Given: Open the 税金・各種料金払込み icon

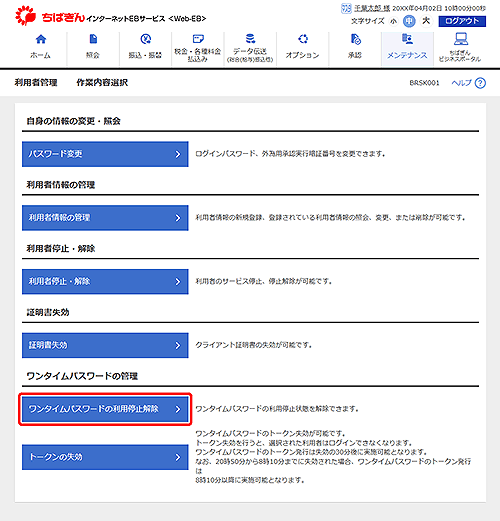Looking at the screenshot, I should pyautogui.click(x=198, y=39).
